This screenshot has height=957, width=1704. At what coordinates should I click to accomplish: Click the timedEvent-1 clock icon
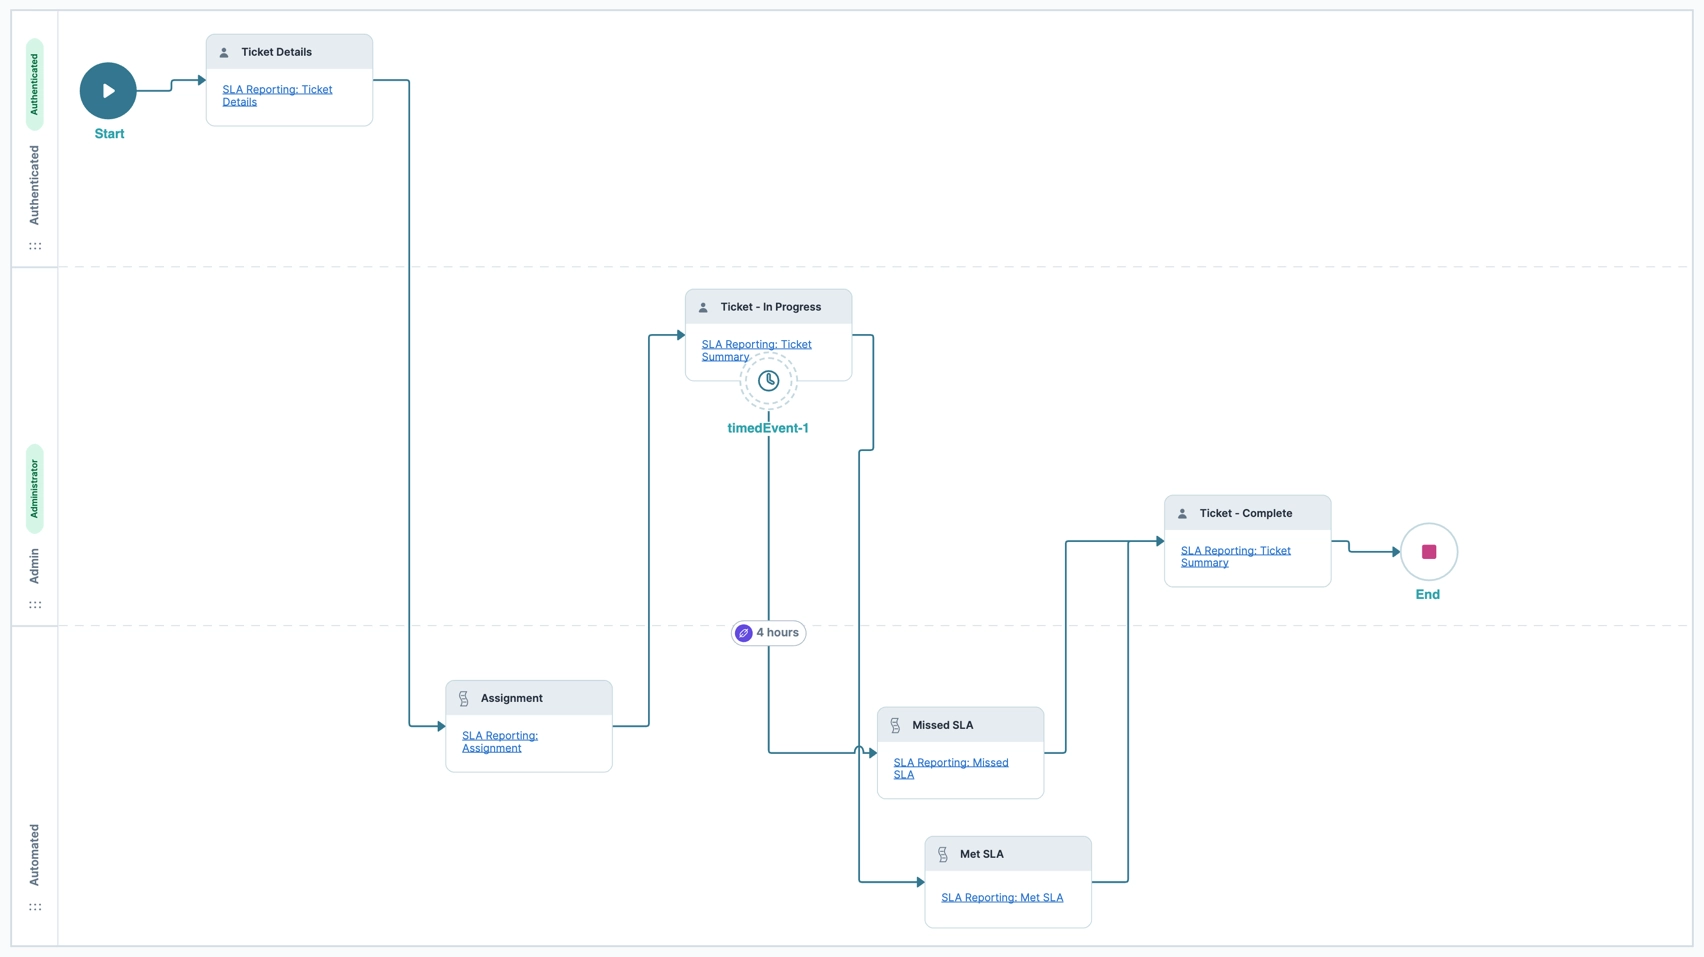point(768,380)
